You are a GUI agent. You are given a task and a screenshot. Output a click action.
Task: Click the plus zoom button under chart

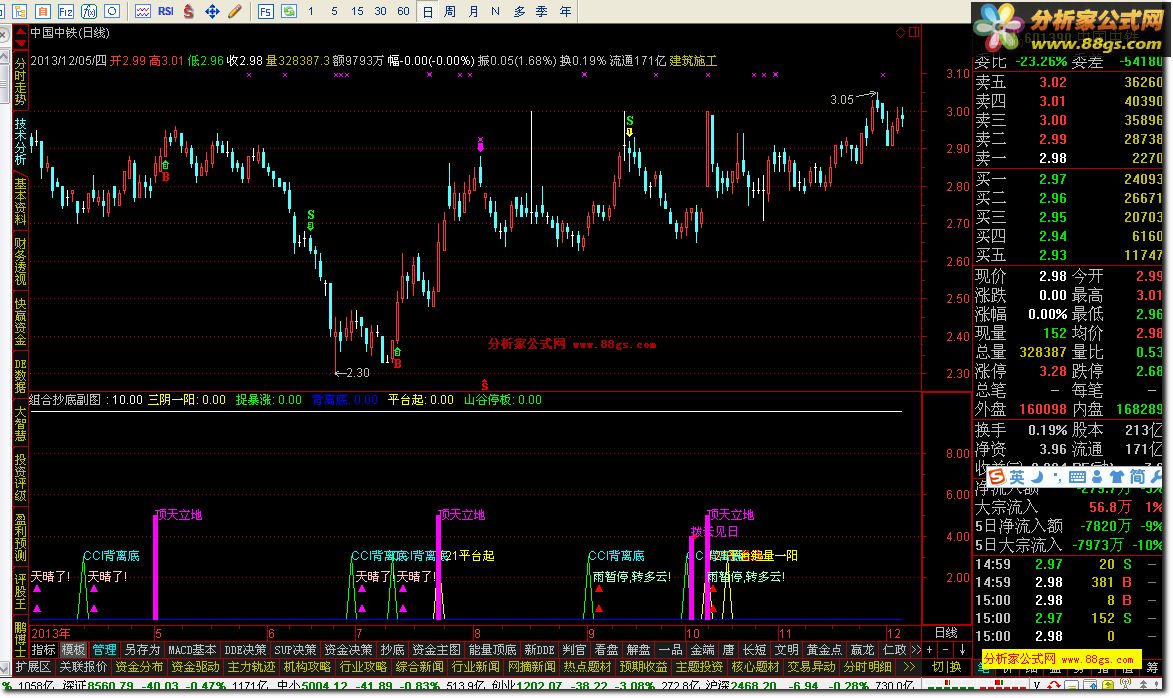(929, 649)
